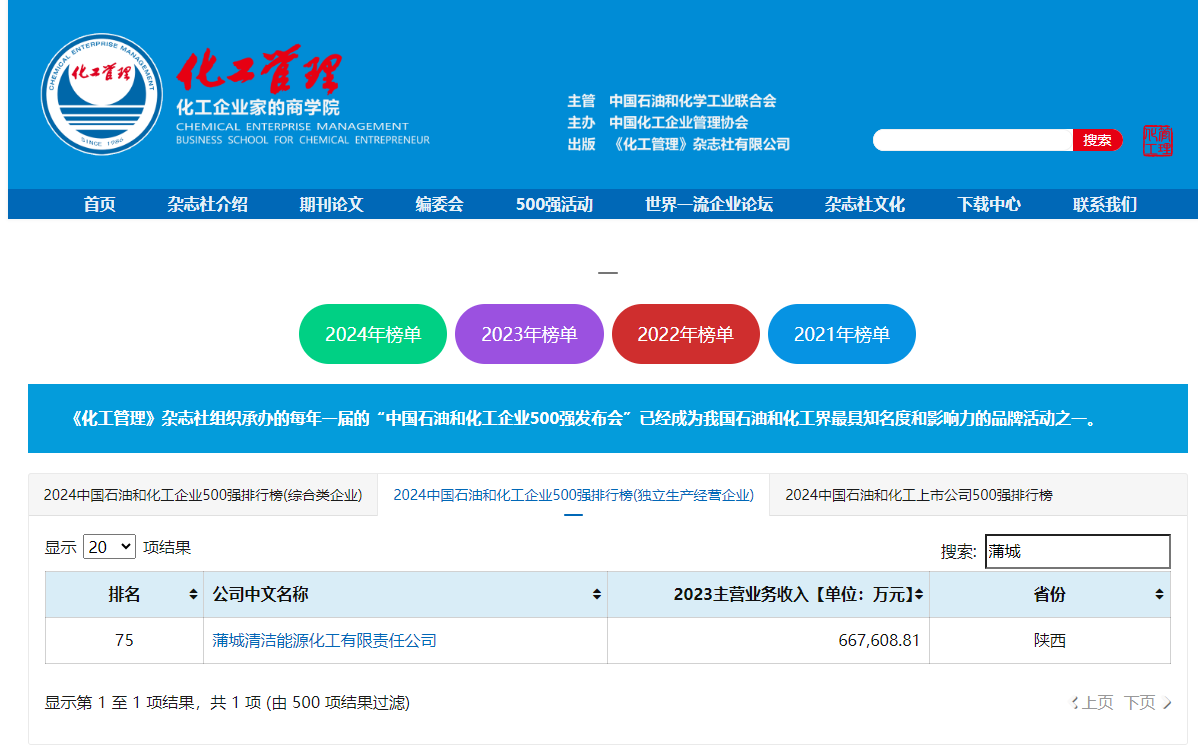
Task: Go to 下页 pagination link
Action: 1145,703
